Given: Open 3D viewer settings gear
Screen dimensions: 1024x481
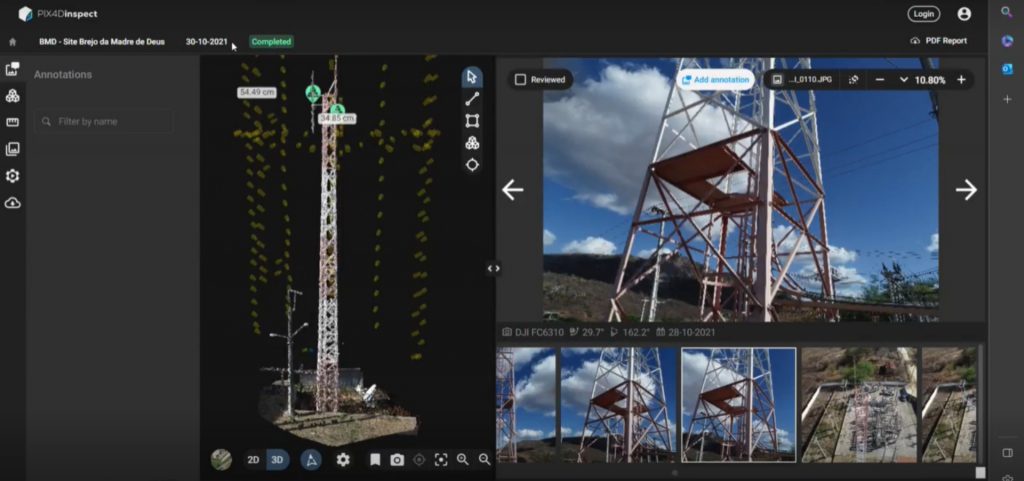Looking at the screenshot, I should 343,459.
